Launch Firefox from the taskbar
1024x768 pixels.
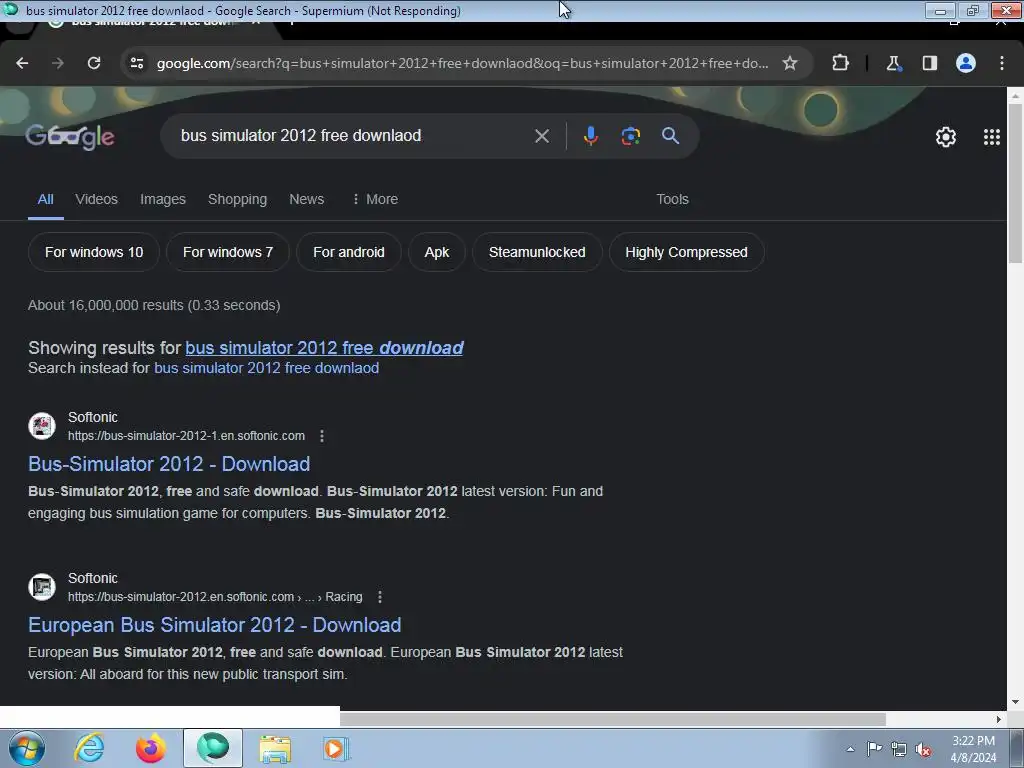click(x=150, y=748)
